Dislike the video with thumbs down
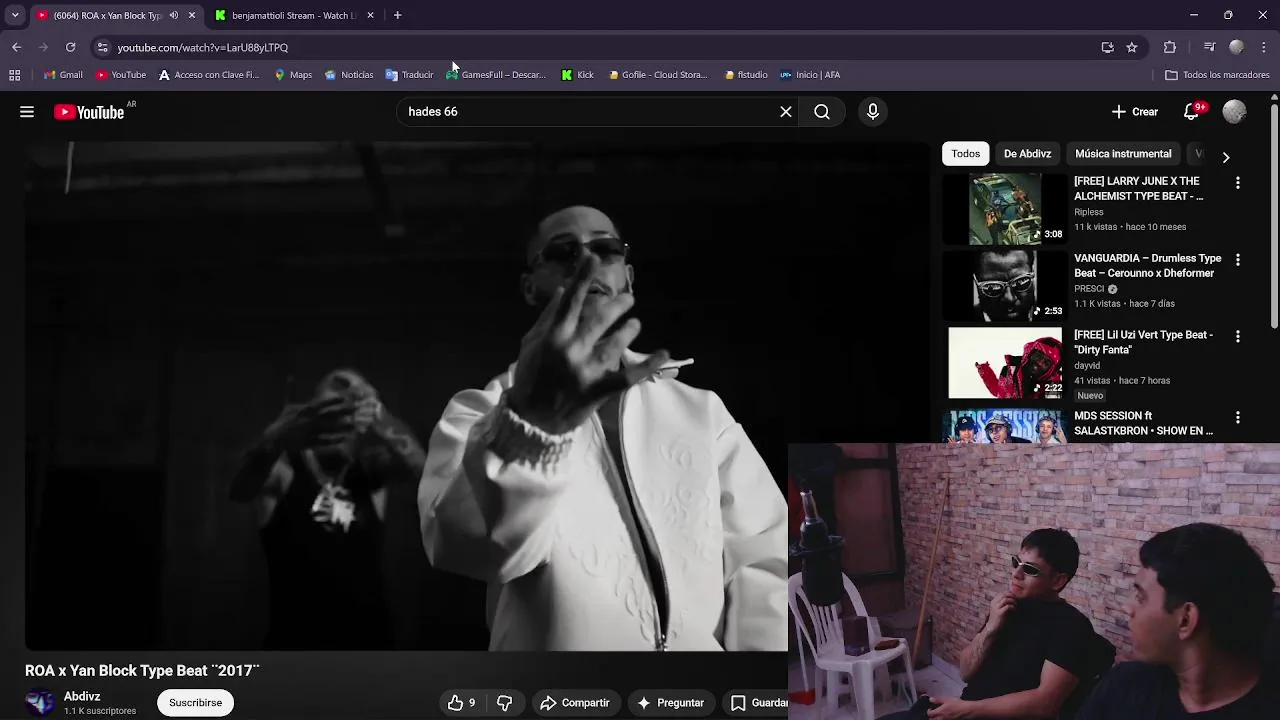The image size is (1280, 720). [505, 703]
